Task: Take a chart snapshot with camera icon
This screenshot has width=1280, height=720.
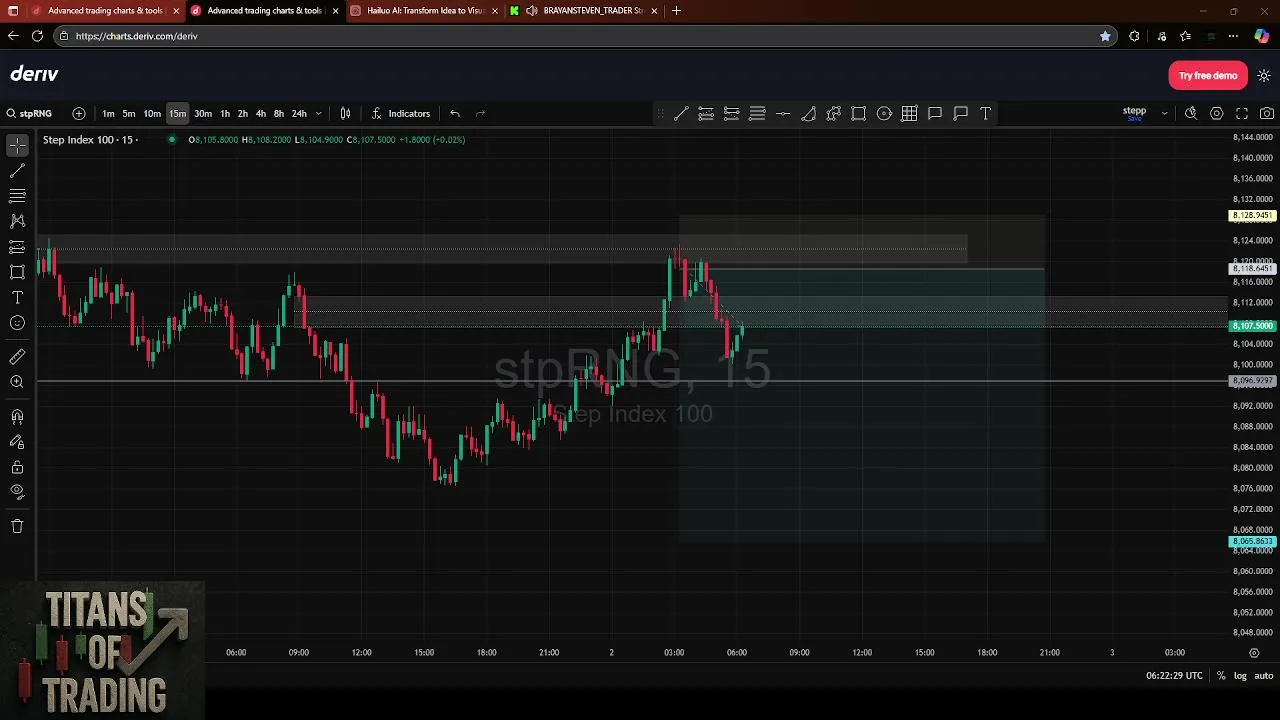Action: pos(1267,114)
